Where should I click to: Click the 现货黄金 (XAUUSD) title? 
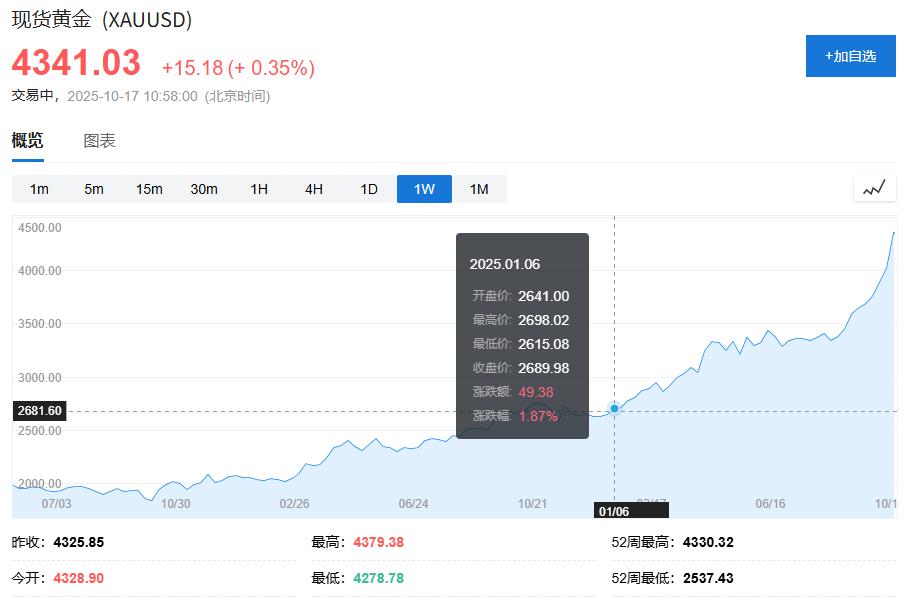tap(102, 20)
